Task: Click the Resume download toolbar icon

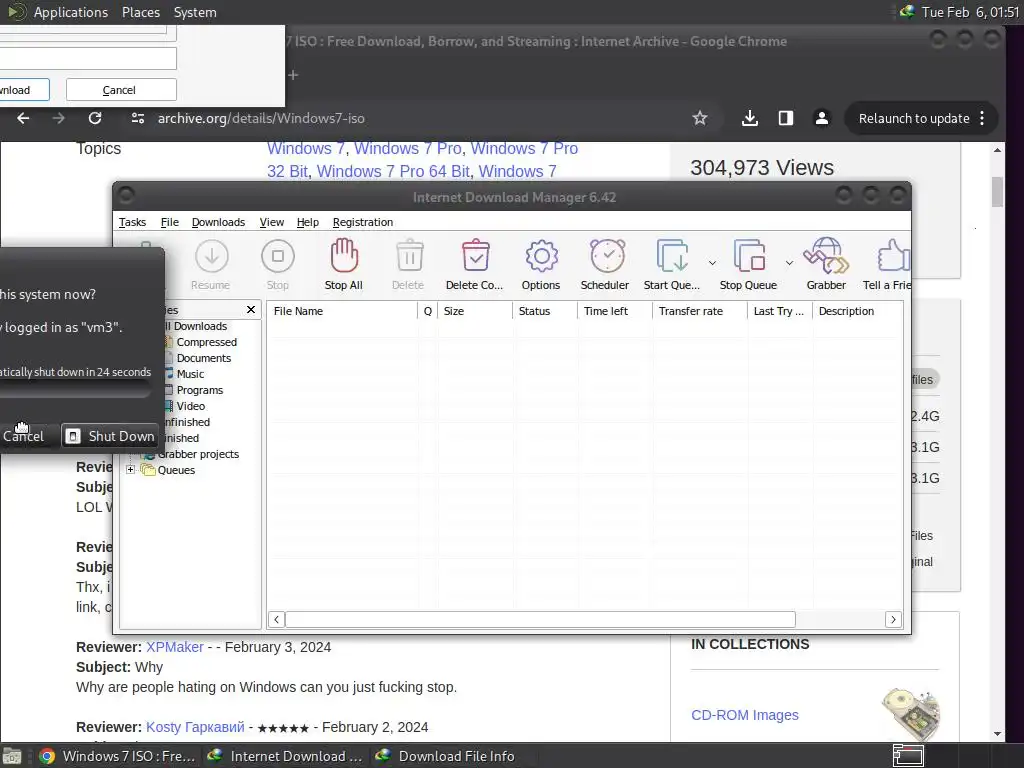Action: (211, 257)
